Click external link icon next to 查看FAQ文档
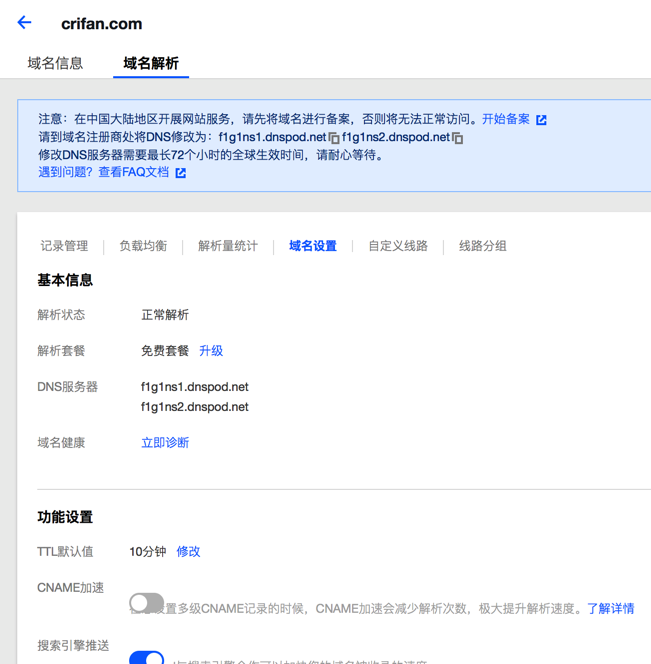 [x=181, y=173]
